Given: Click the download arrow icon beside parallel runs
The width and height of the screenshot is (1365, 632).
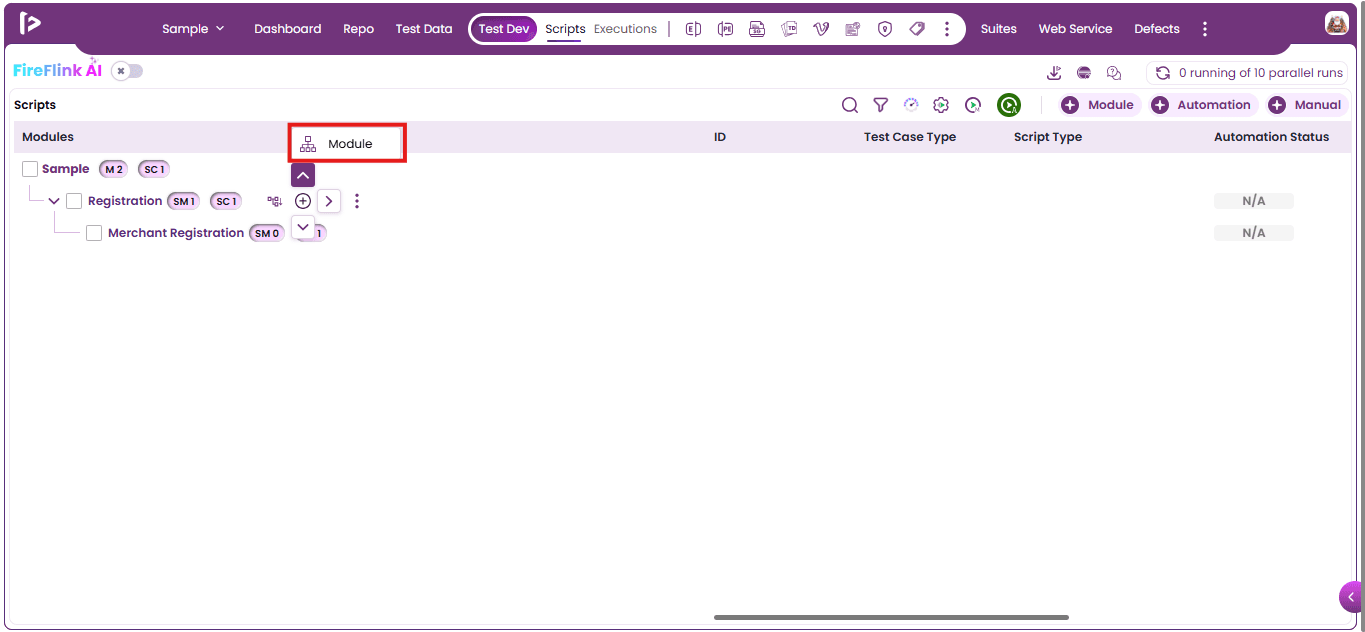Looking at the screenshot, I should click(x=1054, y=72).
